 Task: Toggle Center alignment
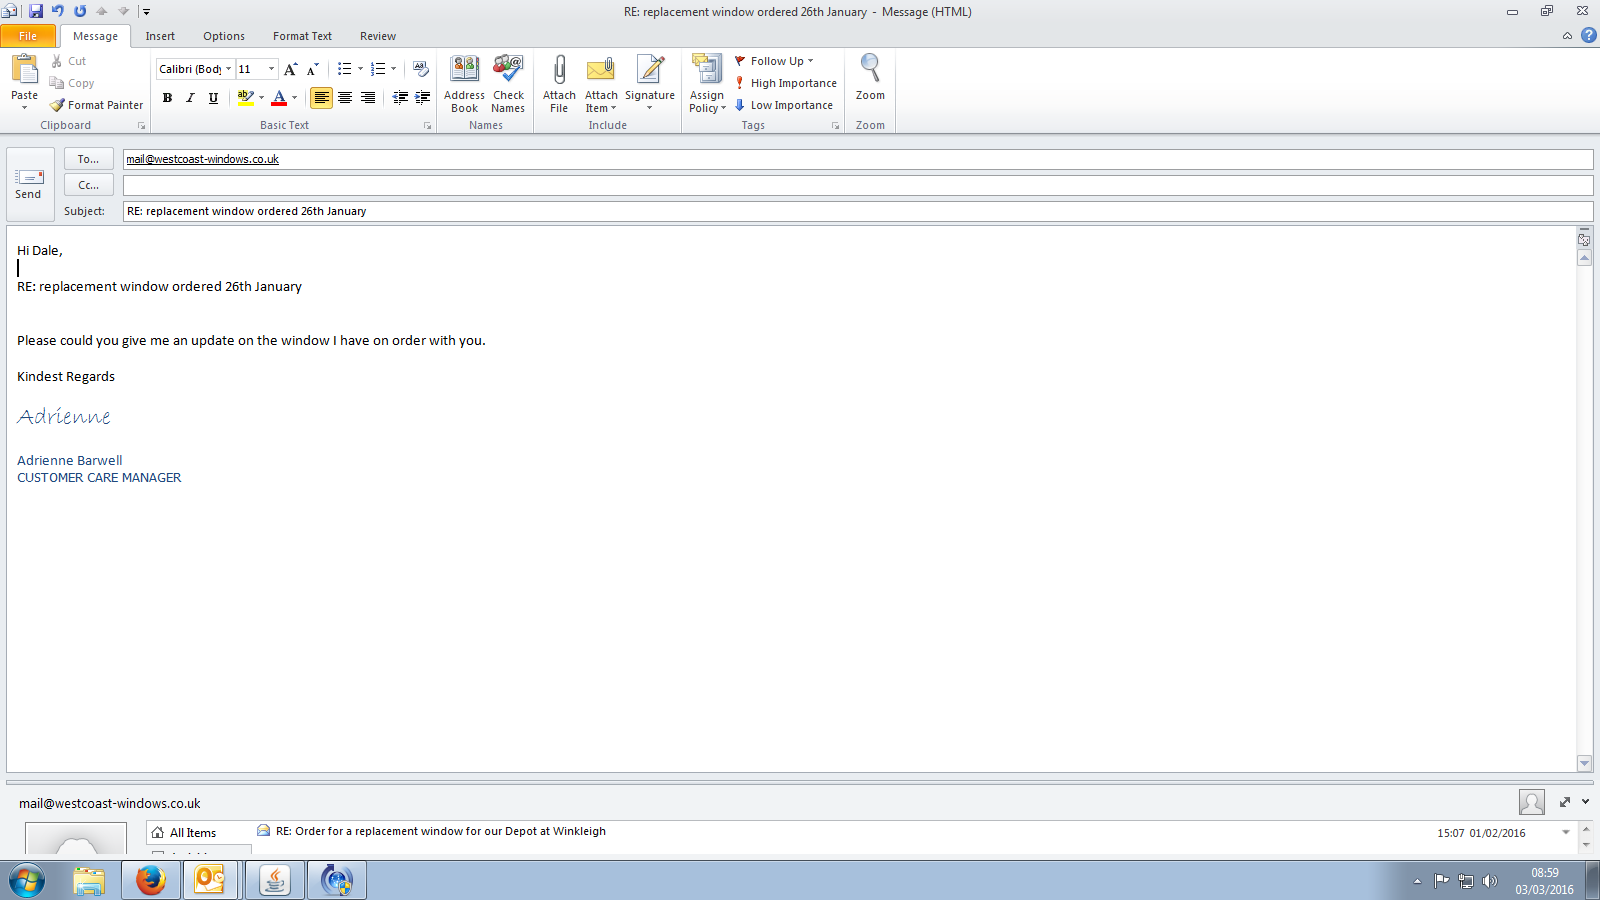coord(345,98)
